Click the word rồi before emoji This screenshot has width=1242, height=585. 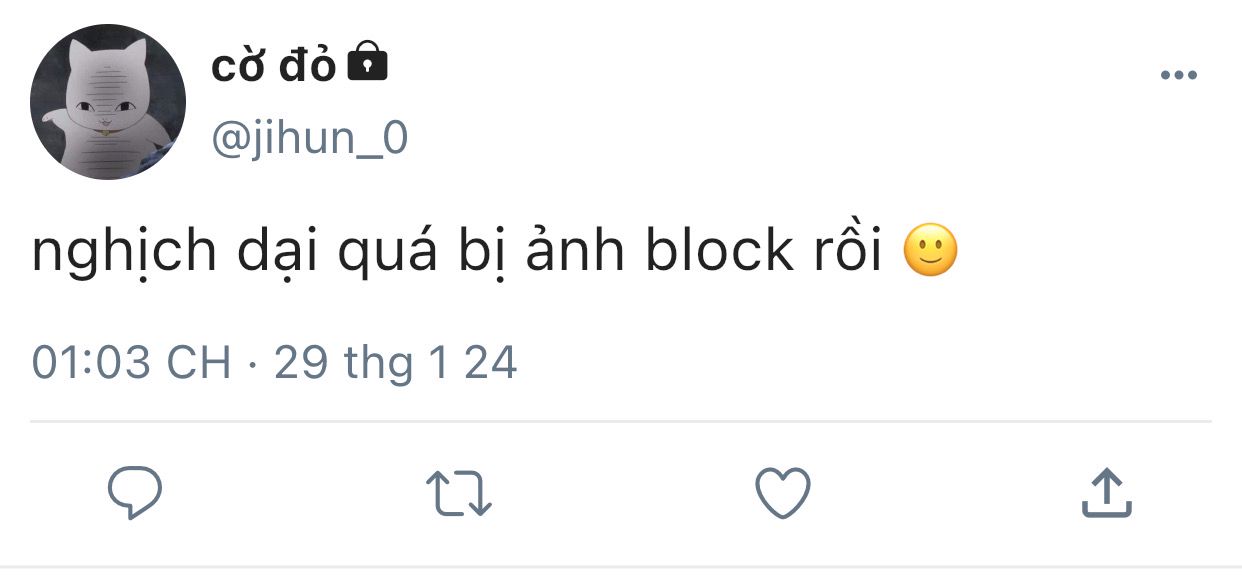coord(846,252)
